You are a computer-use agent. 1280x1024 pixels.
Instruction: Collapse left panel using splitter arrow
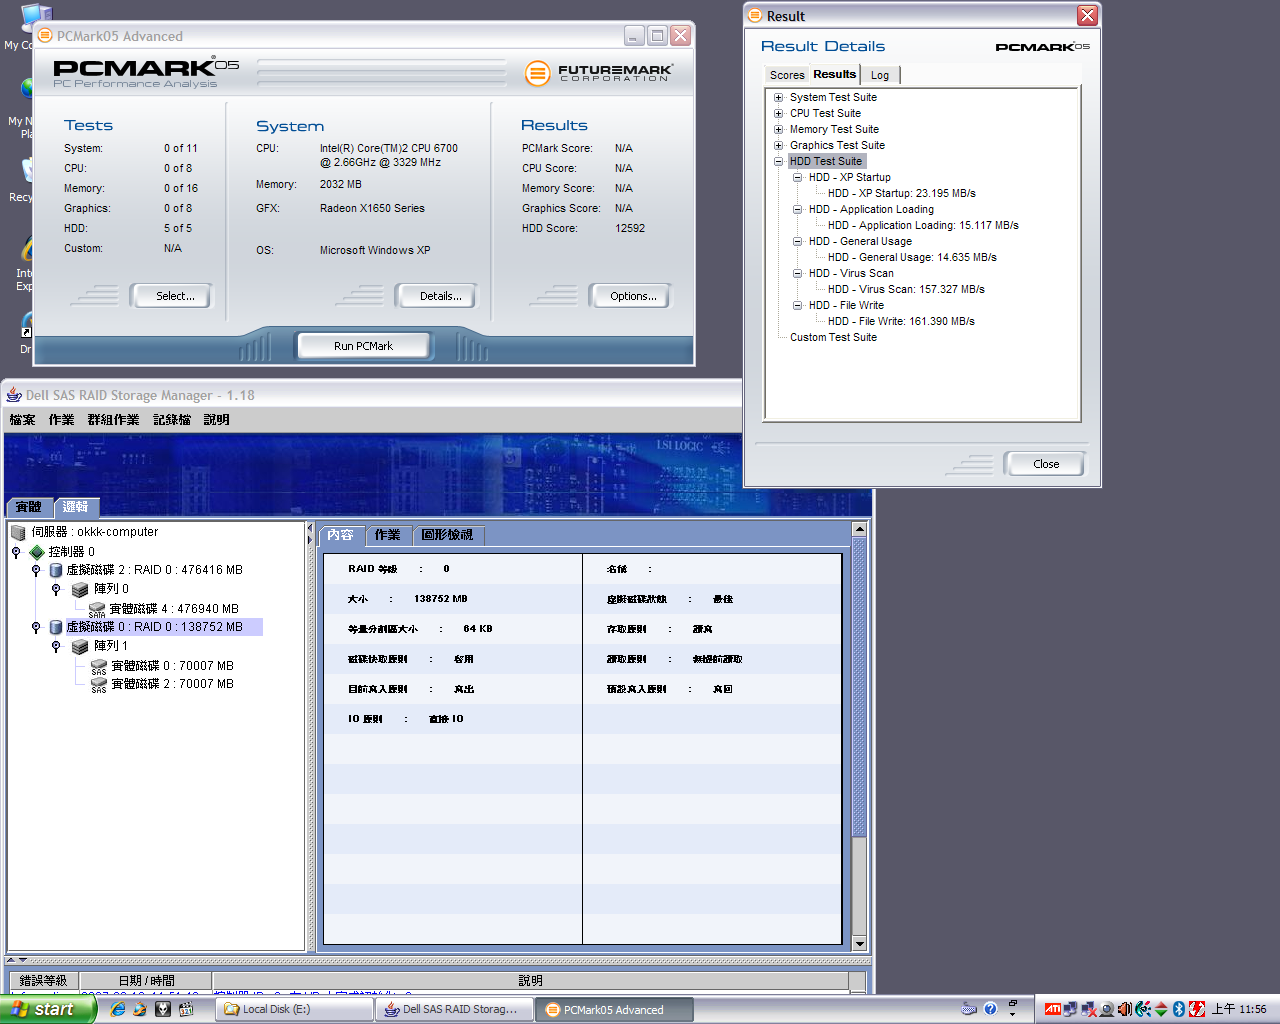[x=310, y=527]
